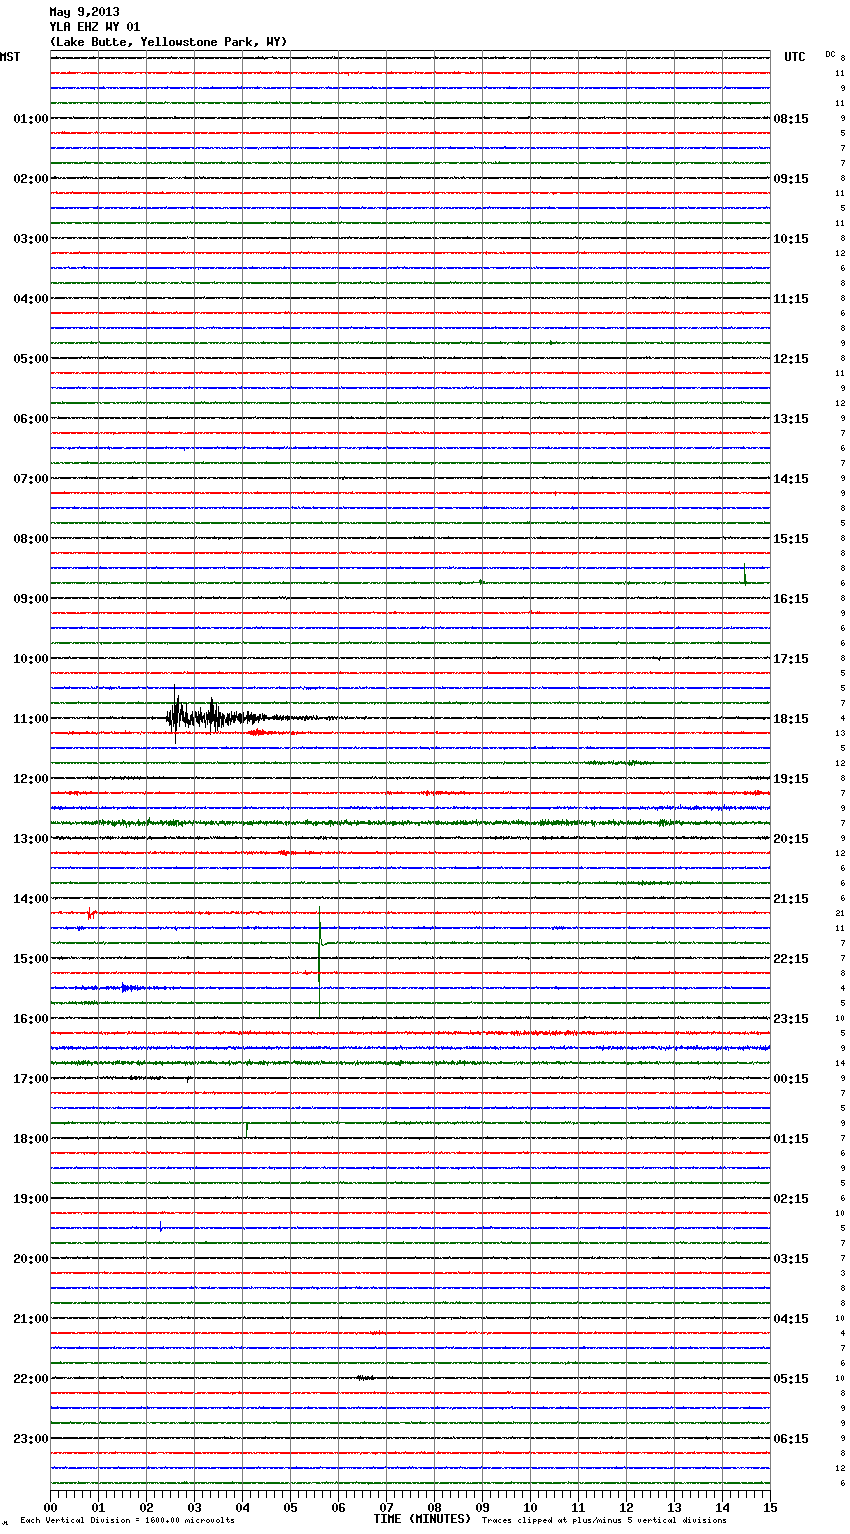This screenshot has height=1534, width=850.
Task: Select the 07:00 MST row label
Action: click(x=31, y=479)
